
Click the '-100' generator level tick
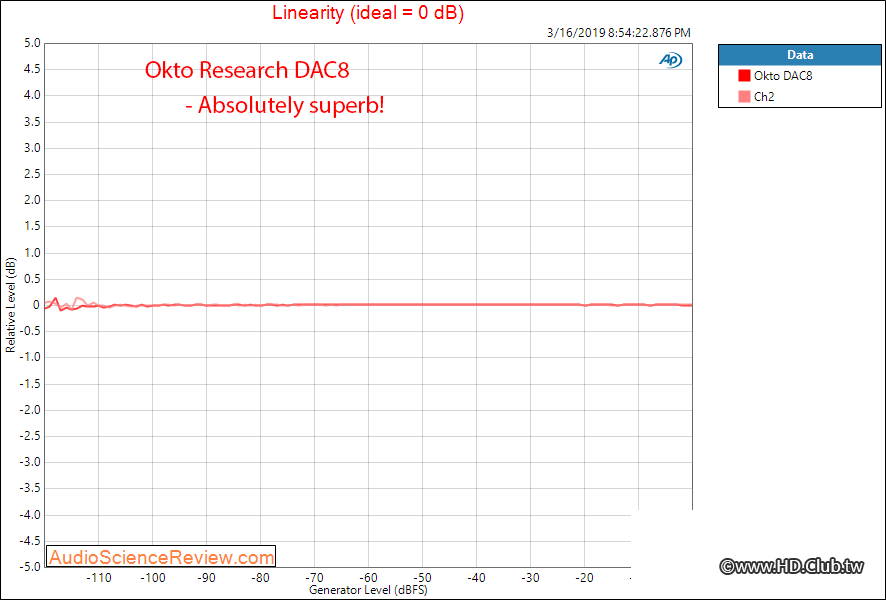(x=153, y=578)
